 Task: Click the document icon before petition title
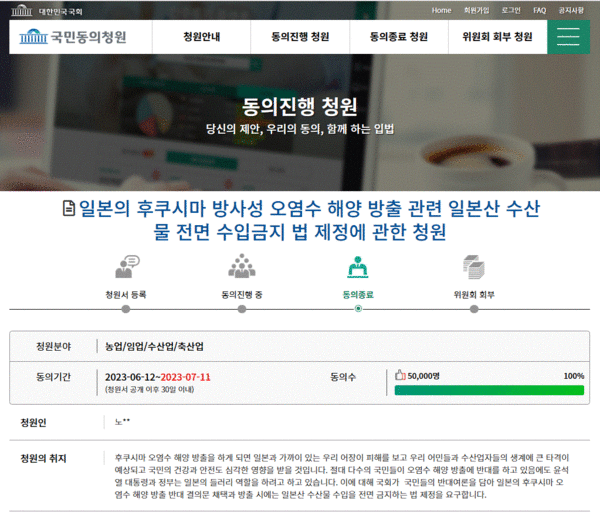[x=68, y=208]
